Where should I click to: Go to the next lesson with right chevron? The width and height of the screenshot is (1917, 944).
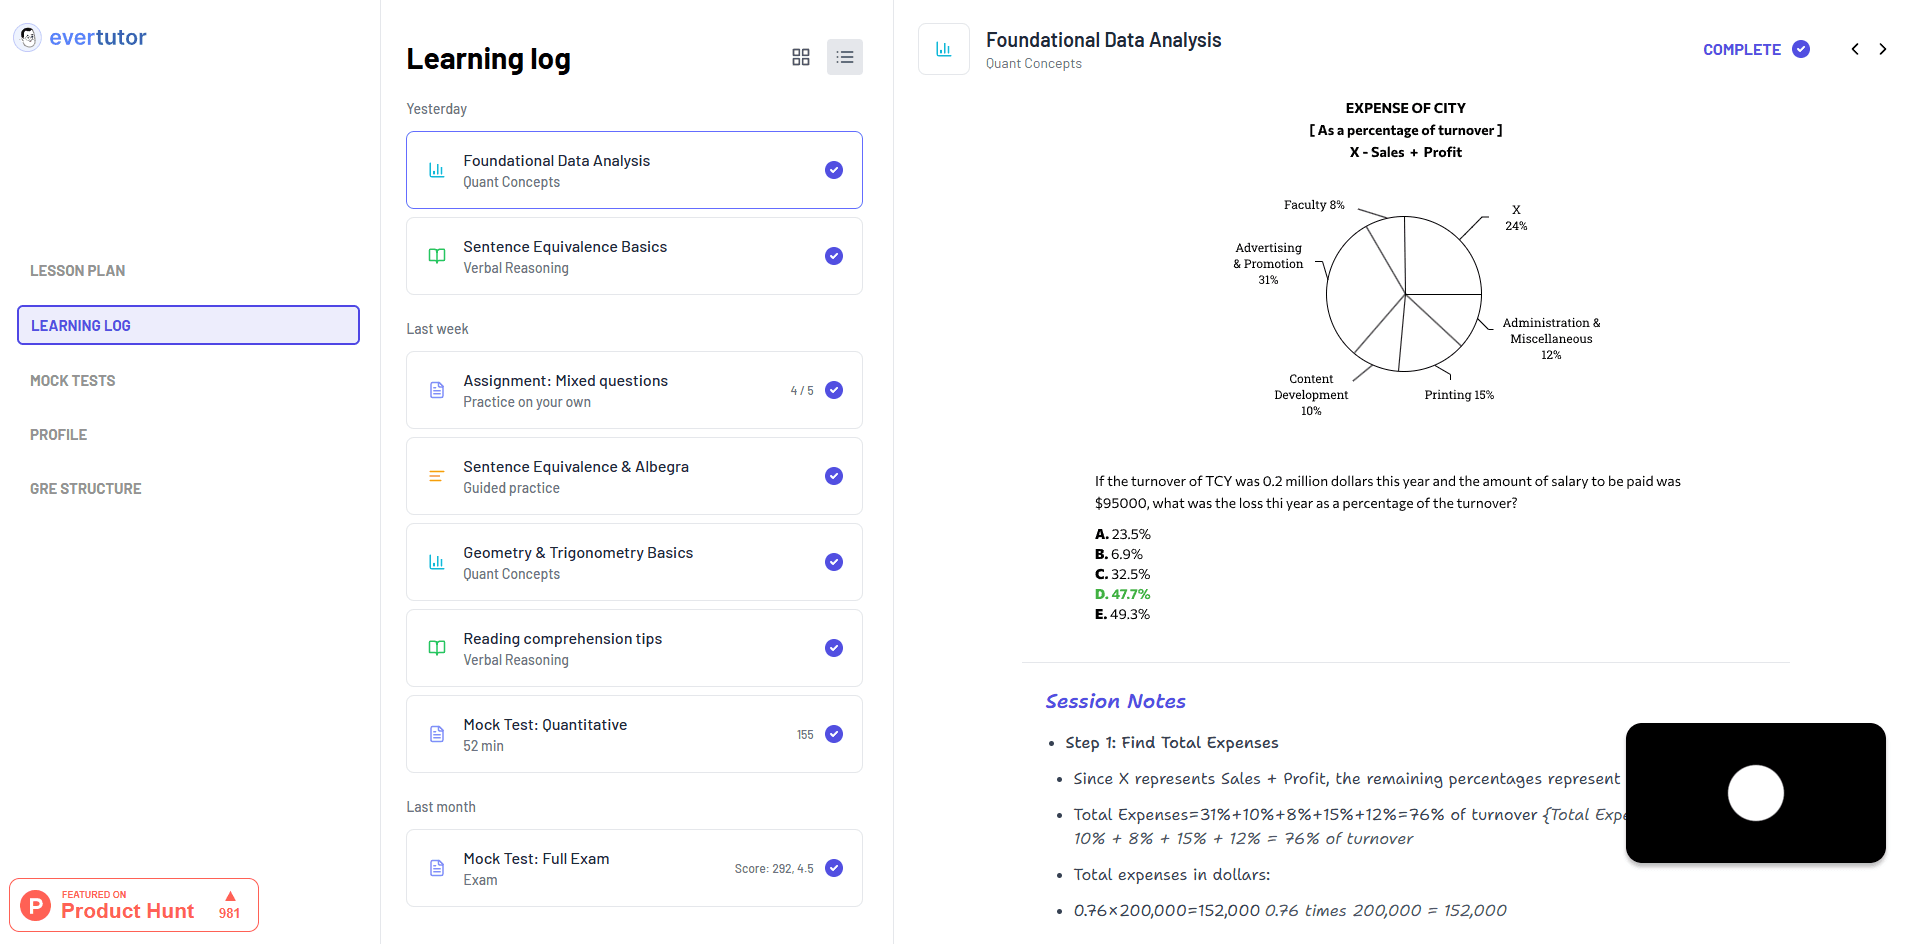click(1883, 49)
